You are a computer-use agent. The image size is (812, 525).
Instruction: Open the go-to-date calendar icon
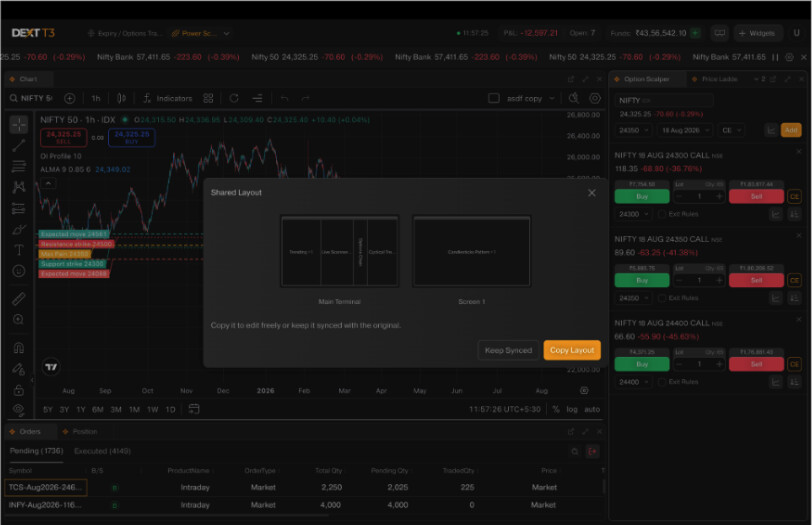pyautogui.click(x=194, y=409)
